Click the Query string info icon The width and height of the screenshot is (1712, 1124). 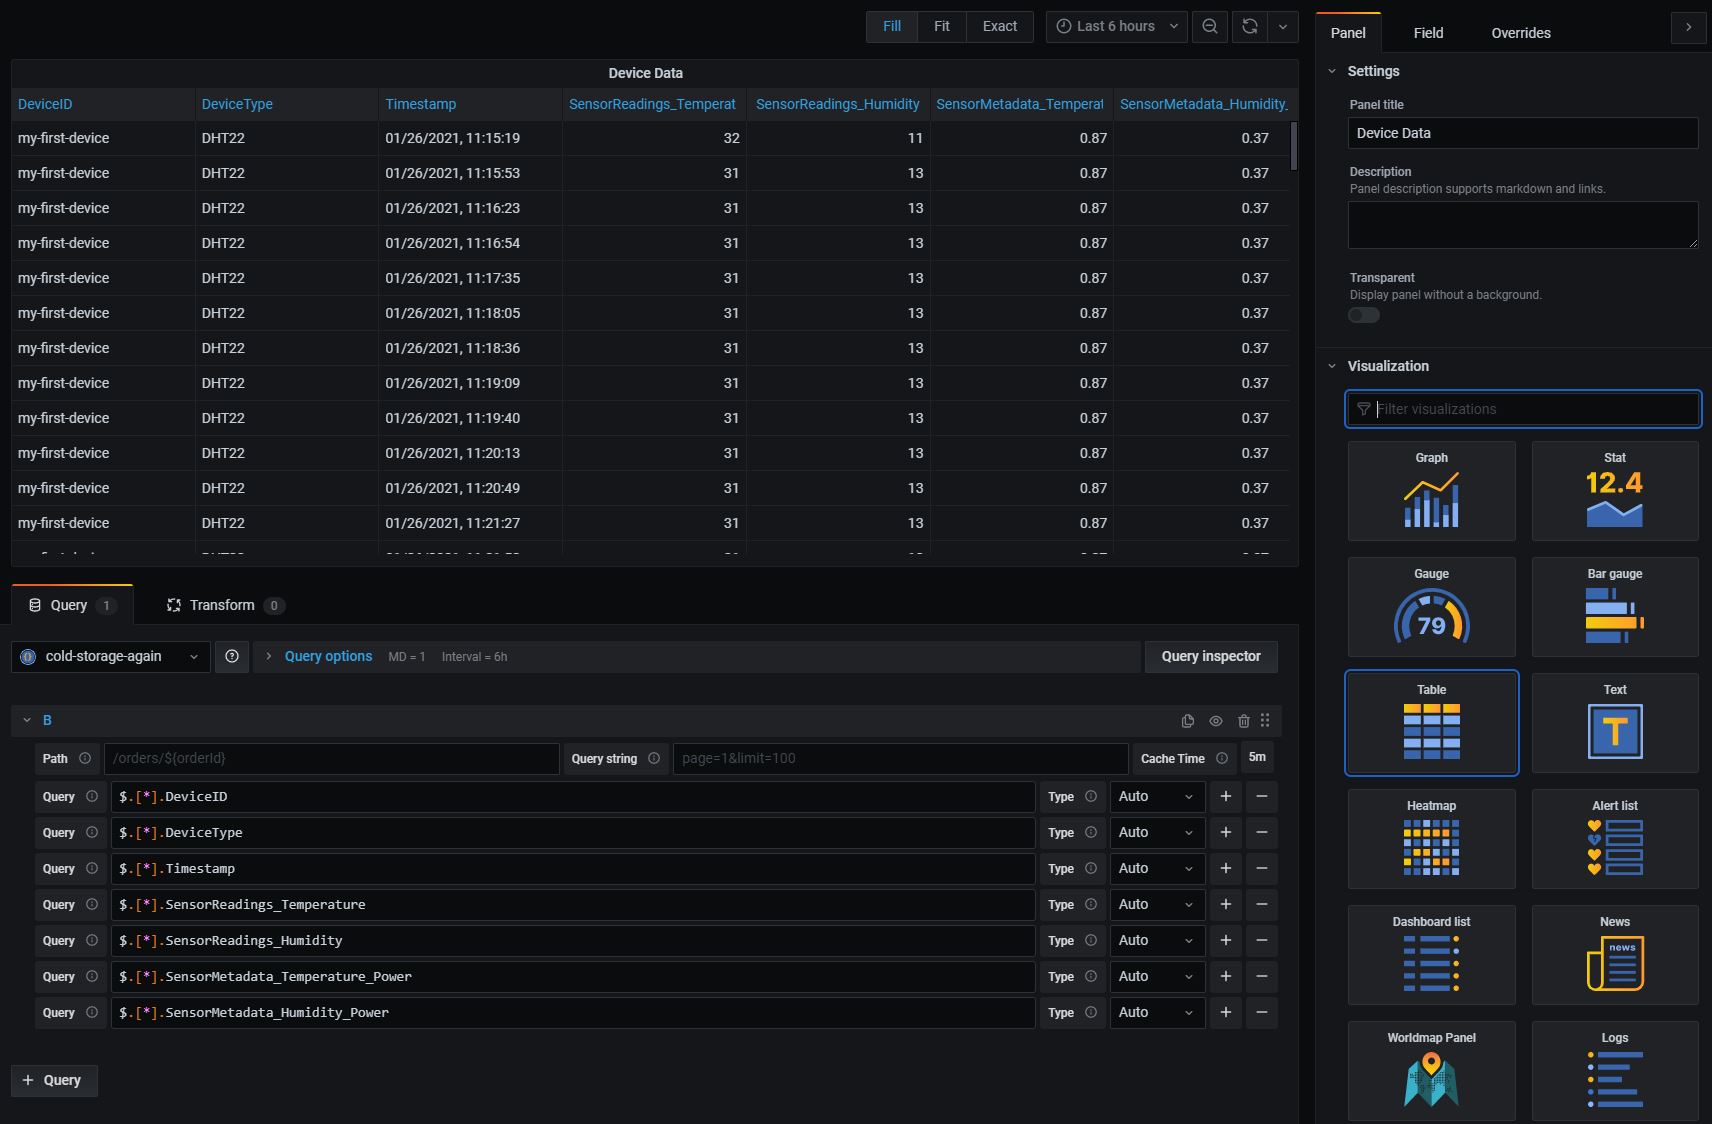coord(654,759)
